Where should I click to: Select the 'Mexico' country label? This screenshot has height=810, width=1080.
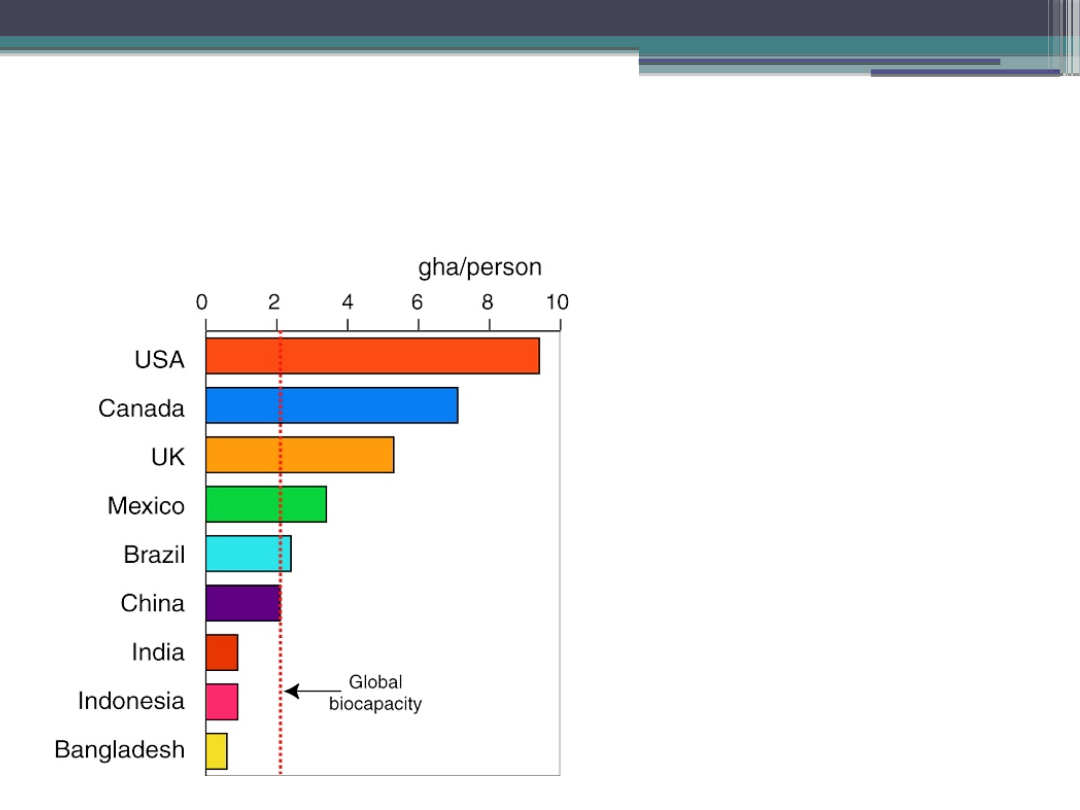tap(146, 506)
